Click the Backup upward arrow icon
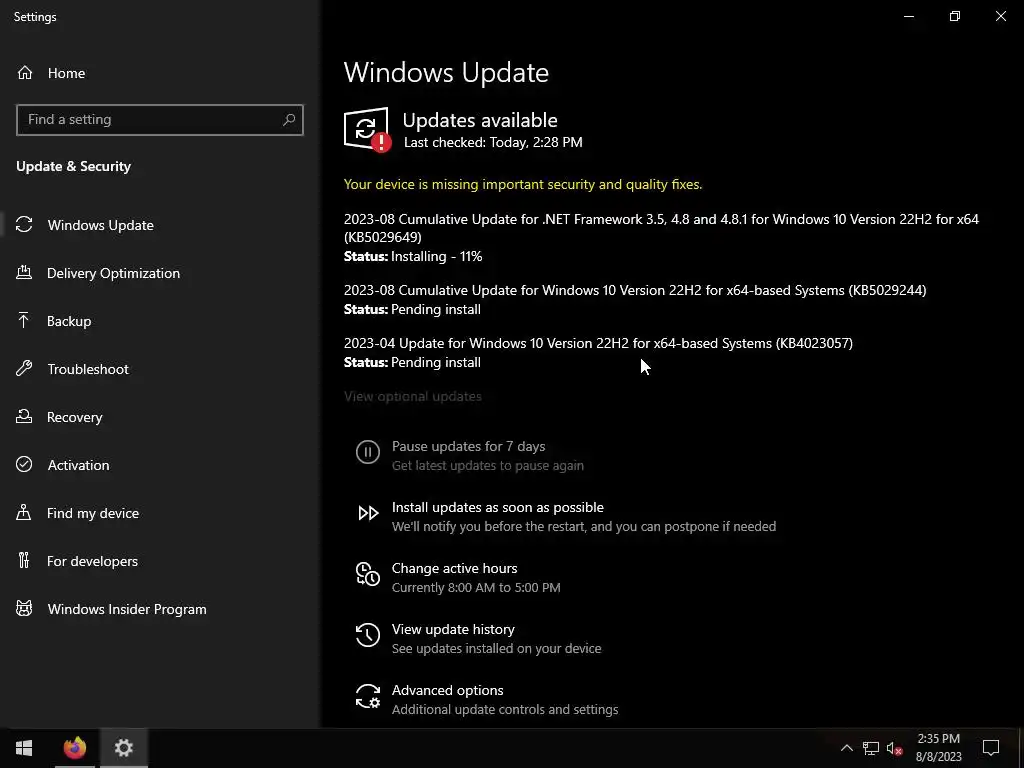The width and height of the screenshot is (1024, 768). click(24, 320)
